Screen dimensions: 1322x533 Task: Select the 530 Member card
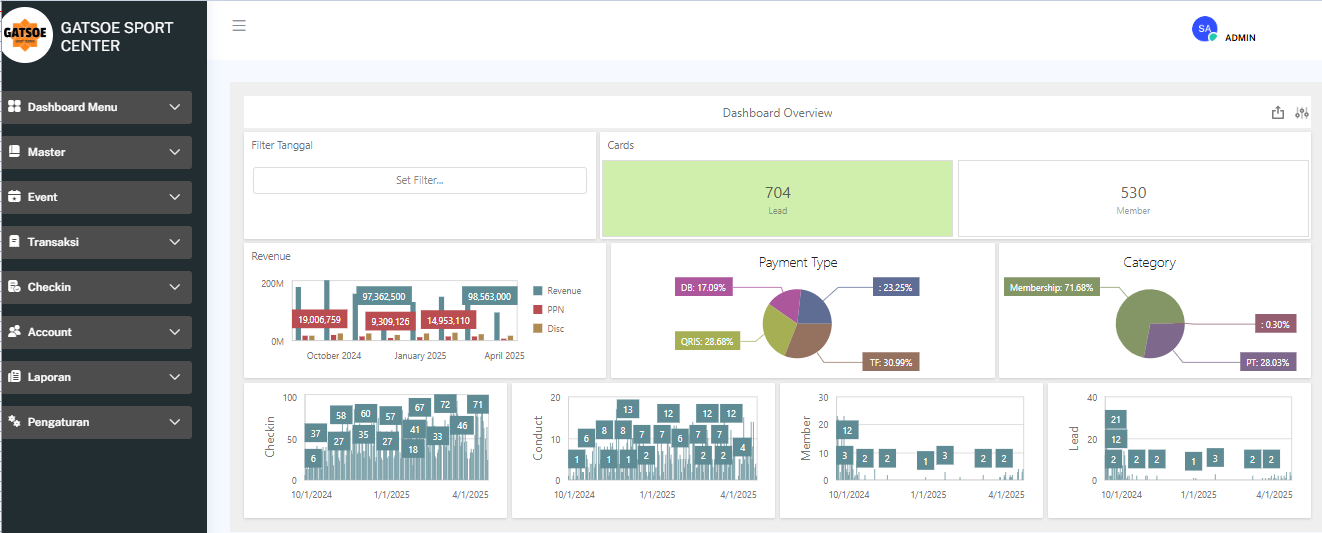(x=1133, y=199)
